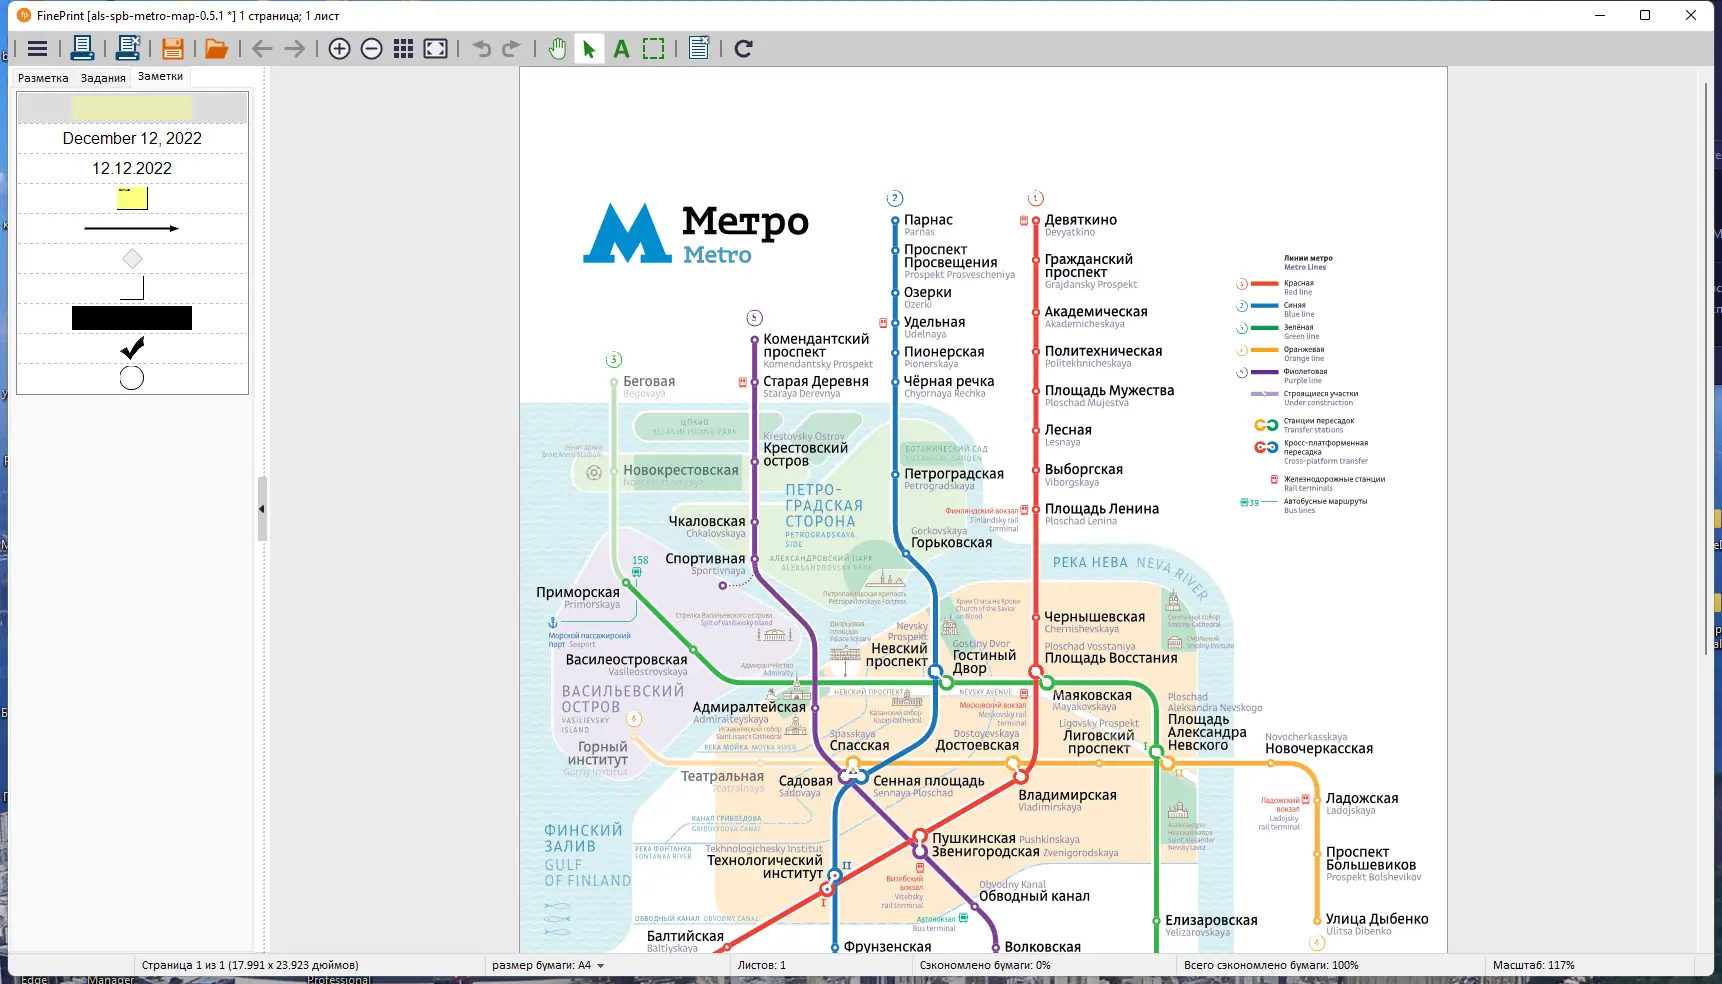Select the 'December 12, 2022' date stamp
This screenshot has width=1722, height=984.
(132, 138)
